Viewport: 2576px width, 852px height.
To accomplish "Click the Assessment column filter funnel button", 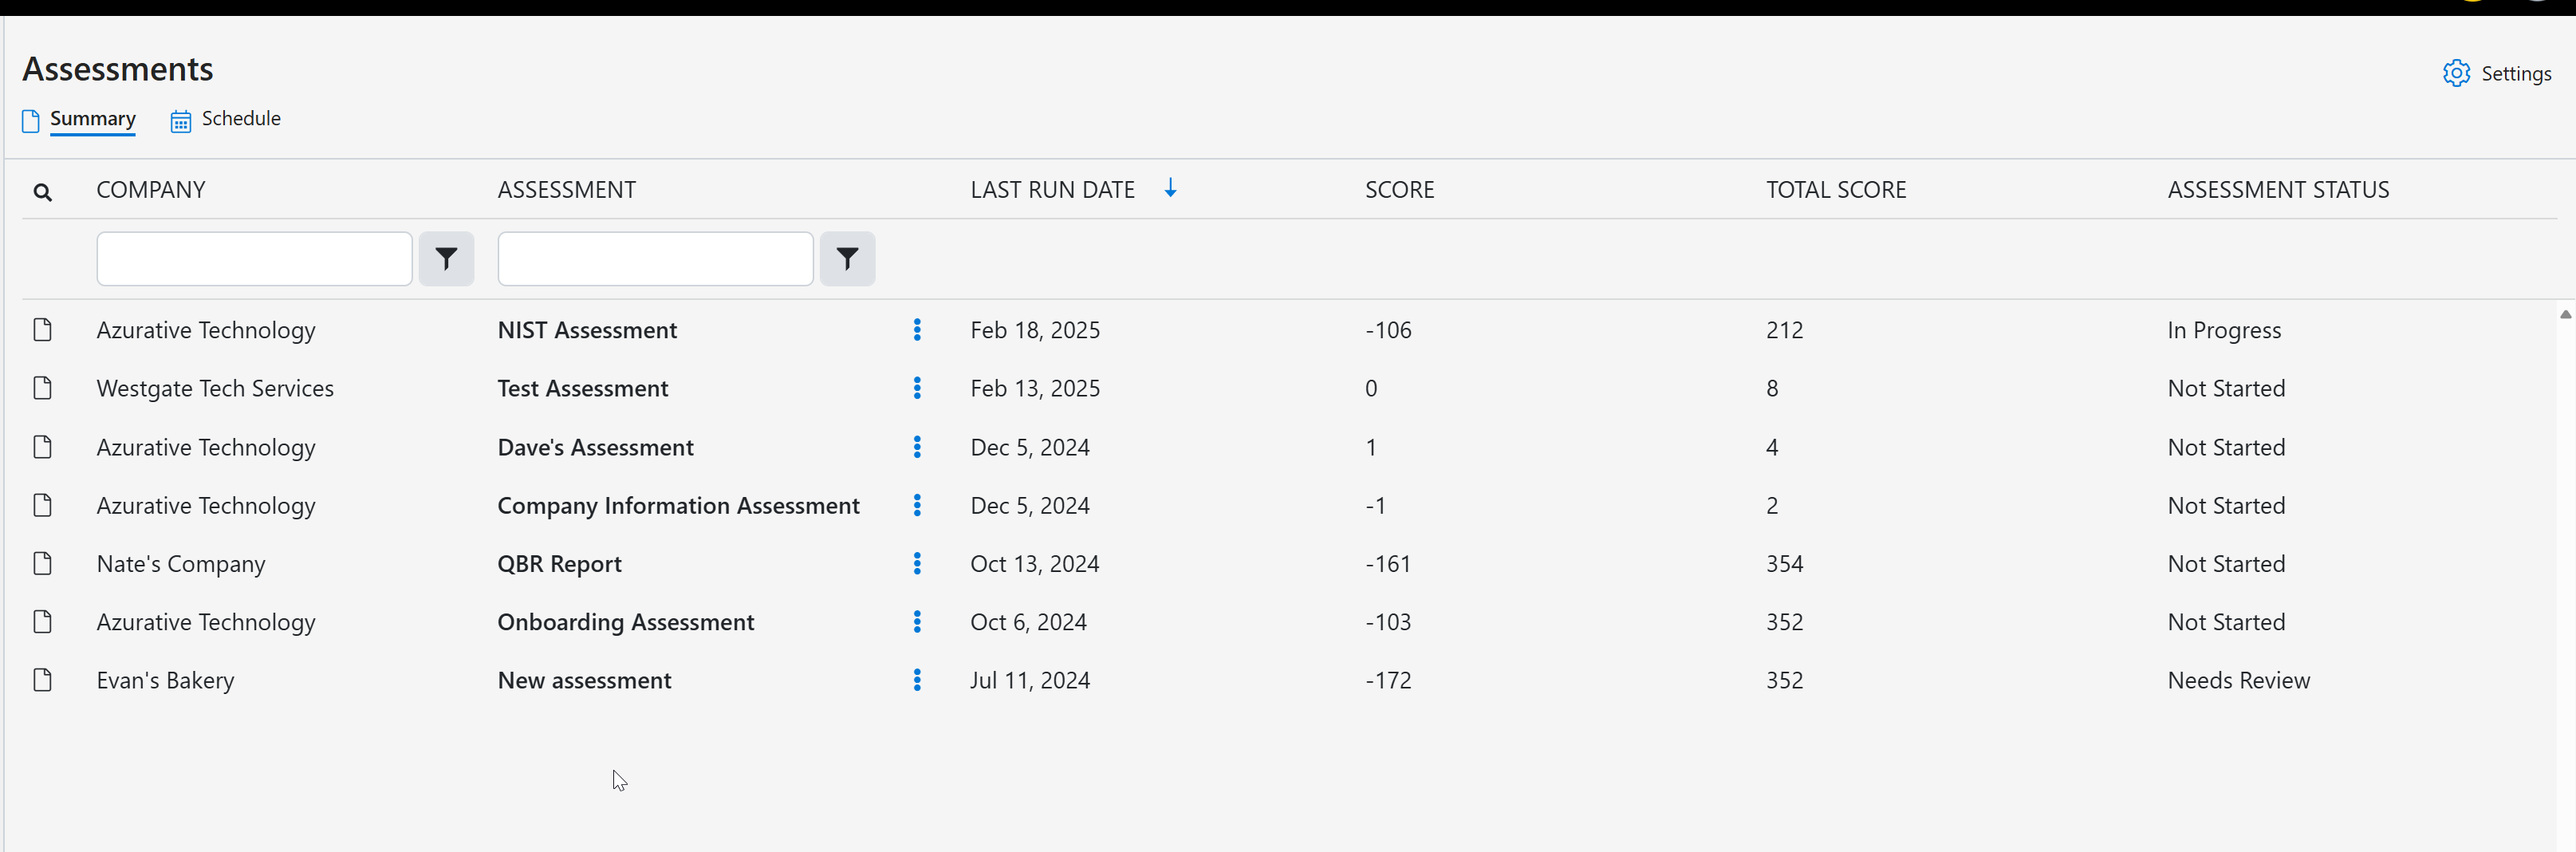I will click(847, 259).
